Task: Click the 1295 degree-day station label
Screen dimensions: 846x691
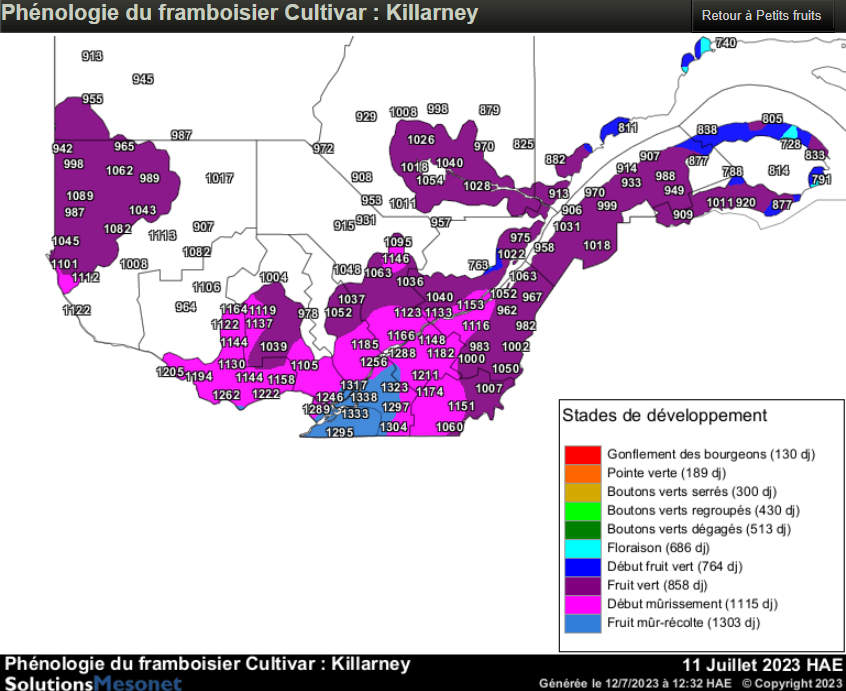Action: tap(340, 432)
